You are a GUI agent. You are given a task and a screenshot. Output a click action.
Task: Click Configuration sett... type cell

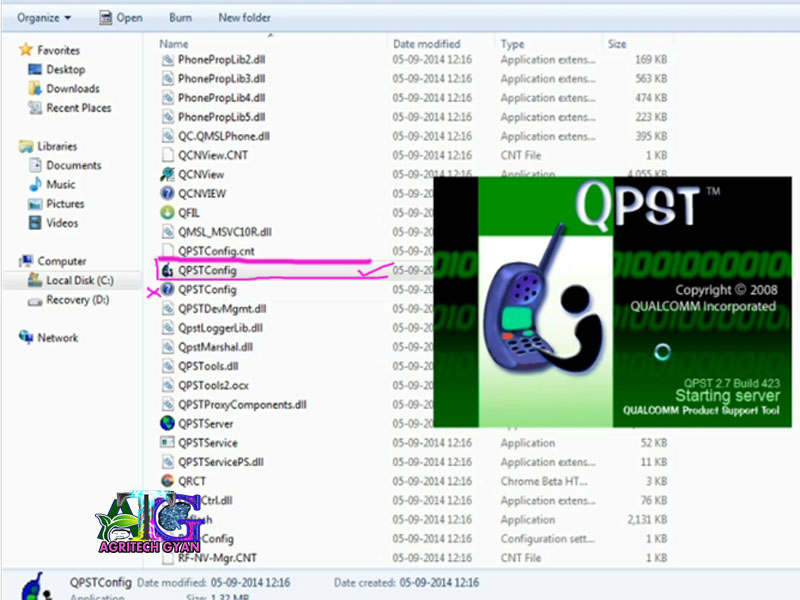tap(547, 539)
